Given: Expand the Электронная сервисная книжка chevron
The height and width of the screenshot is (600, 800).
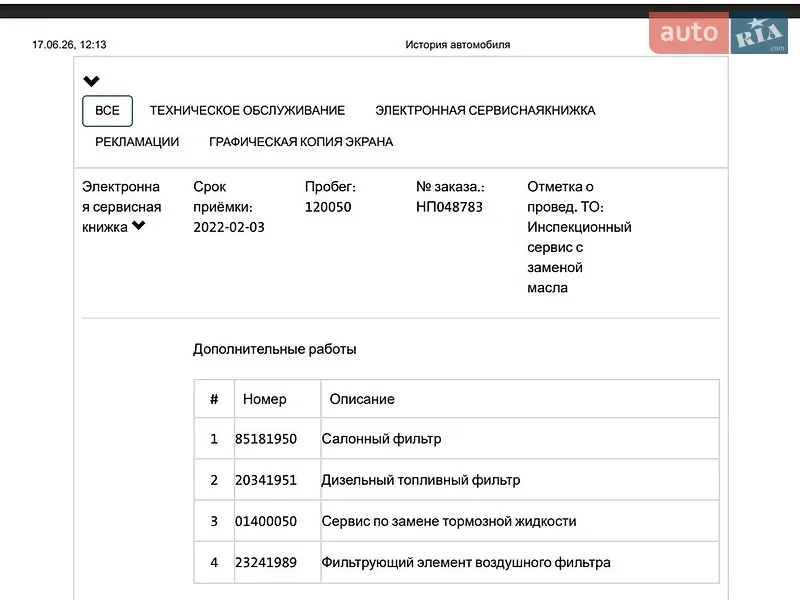Looking at the screenshot, I should pos(139,225).
